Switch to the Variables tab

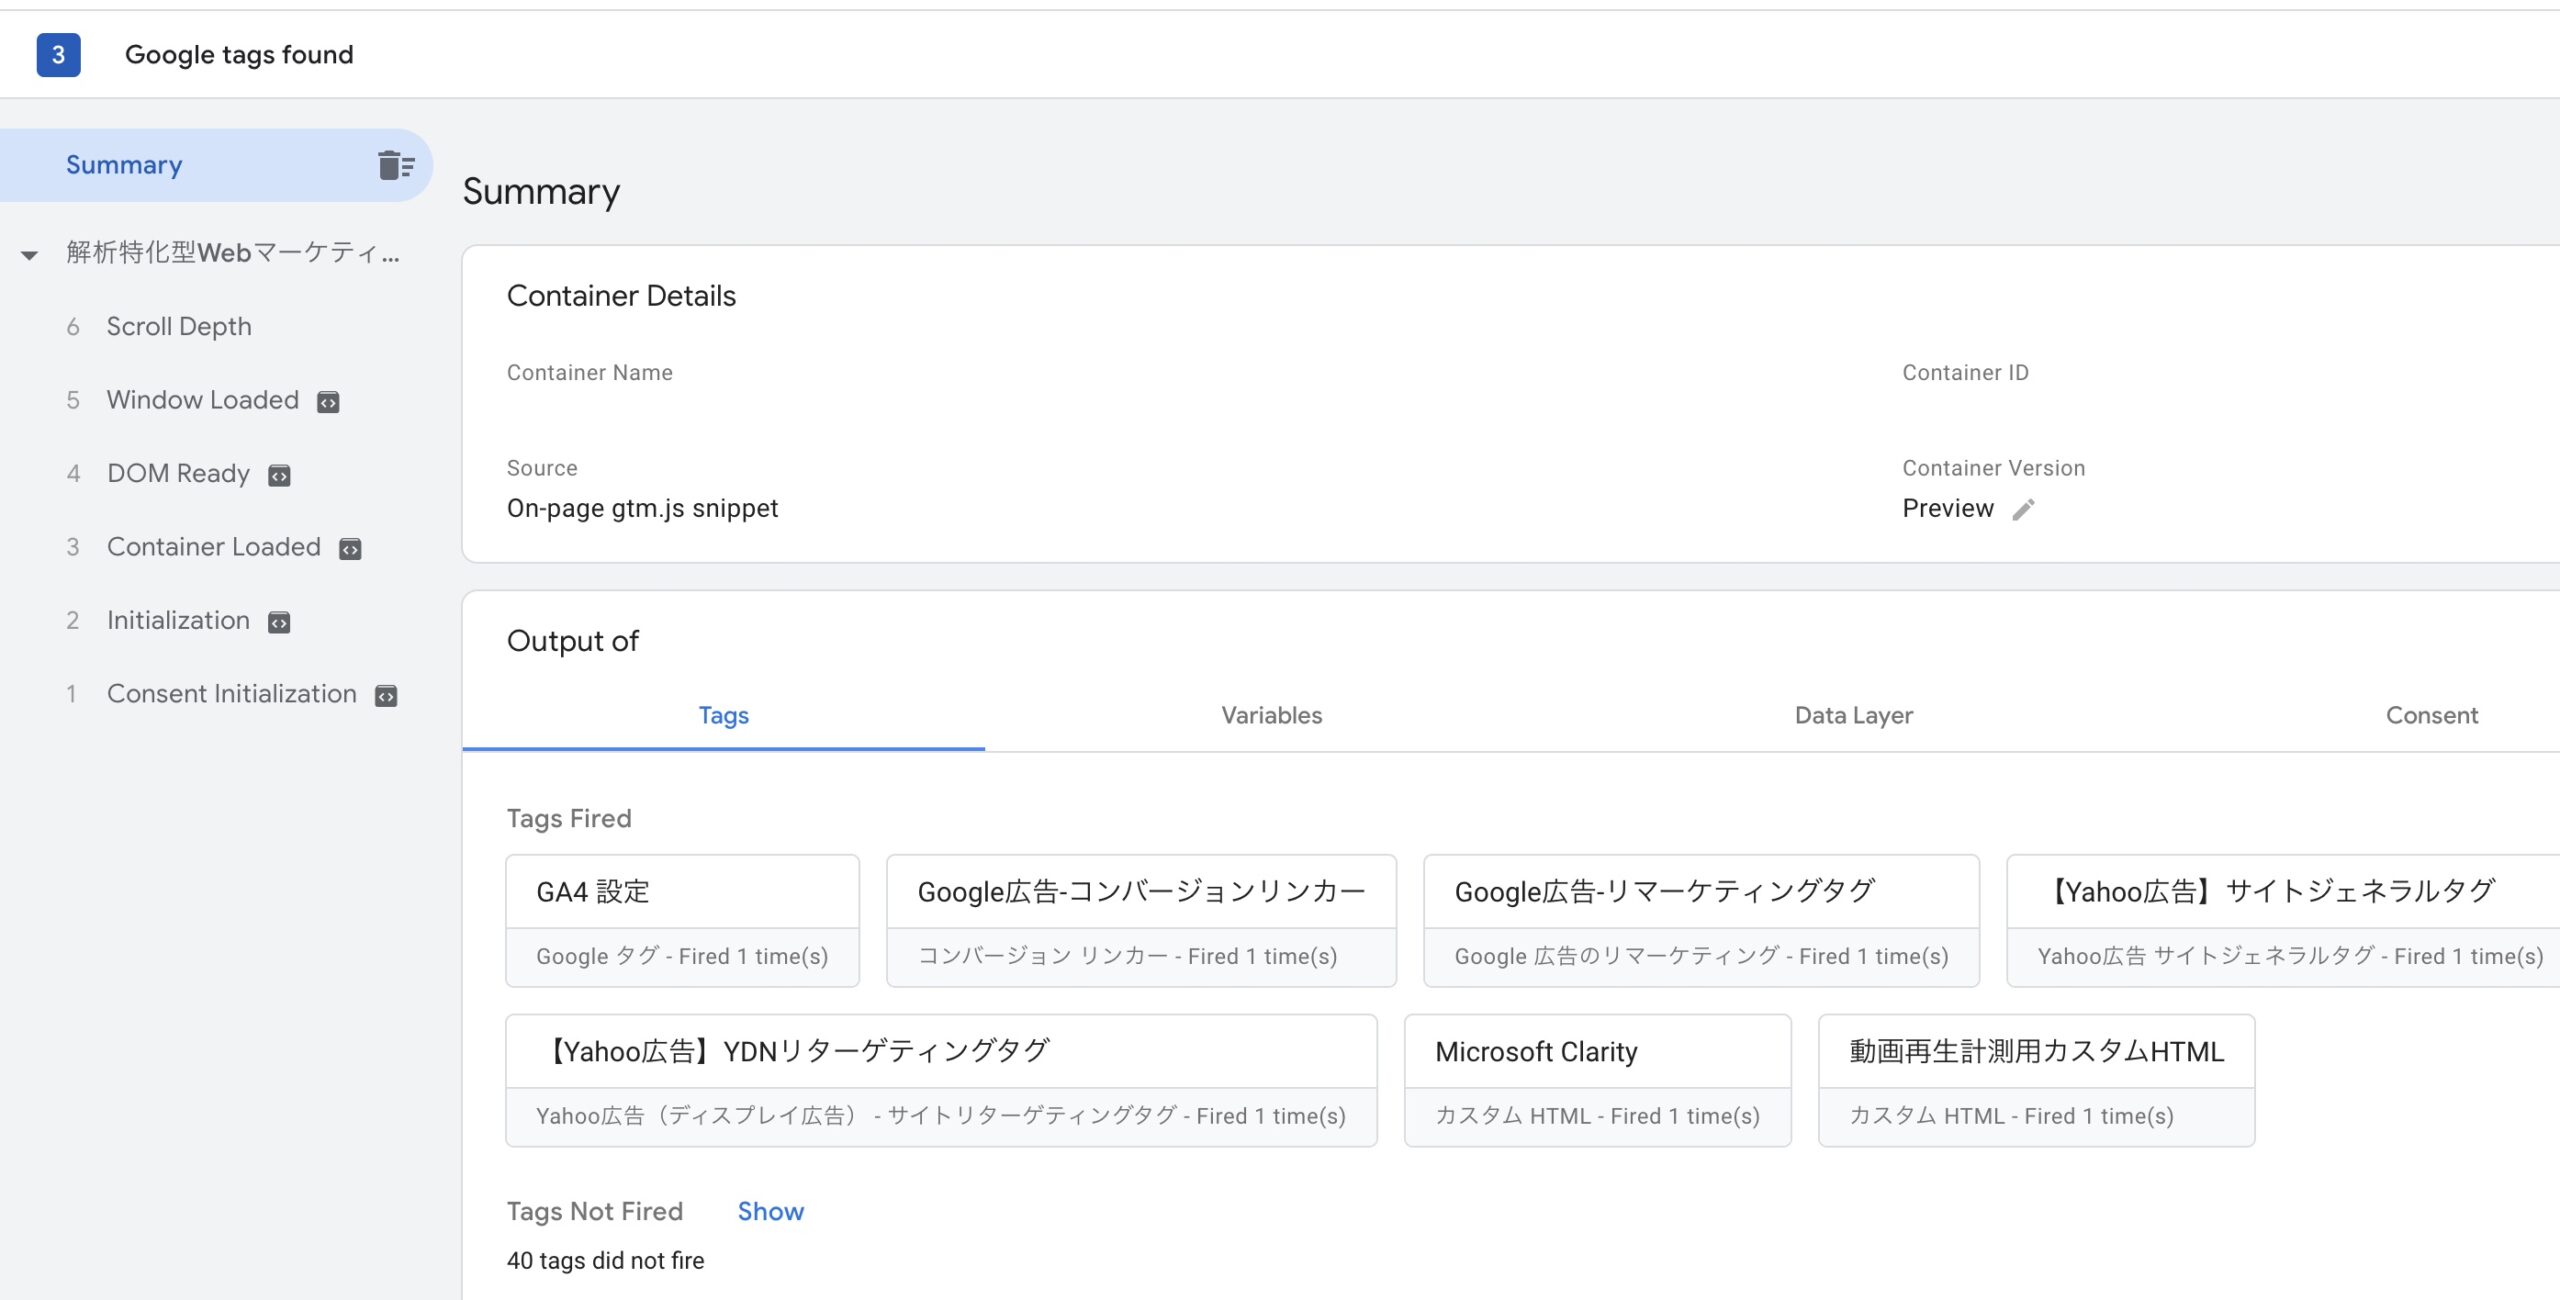point(1271,716)
